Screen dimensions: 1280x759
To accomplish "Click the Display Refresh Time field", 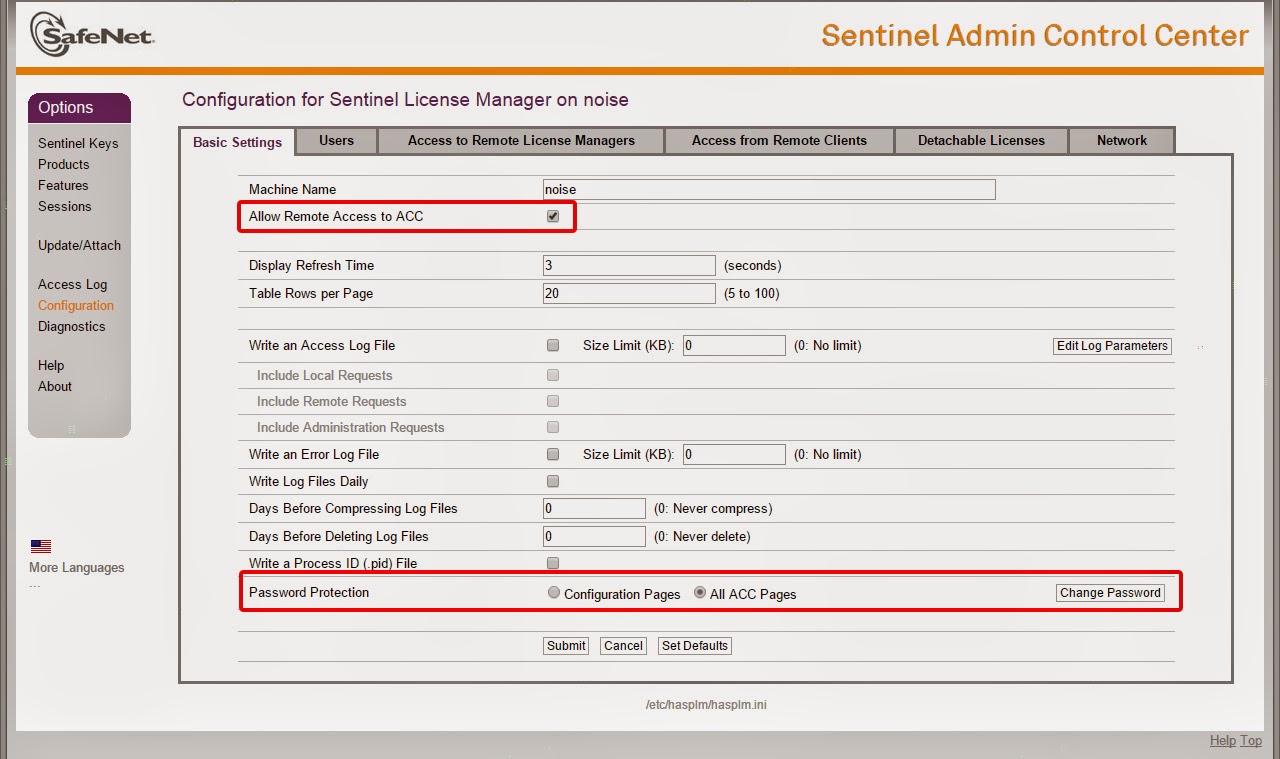I will point(629,265).
